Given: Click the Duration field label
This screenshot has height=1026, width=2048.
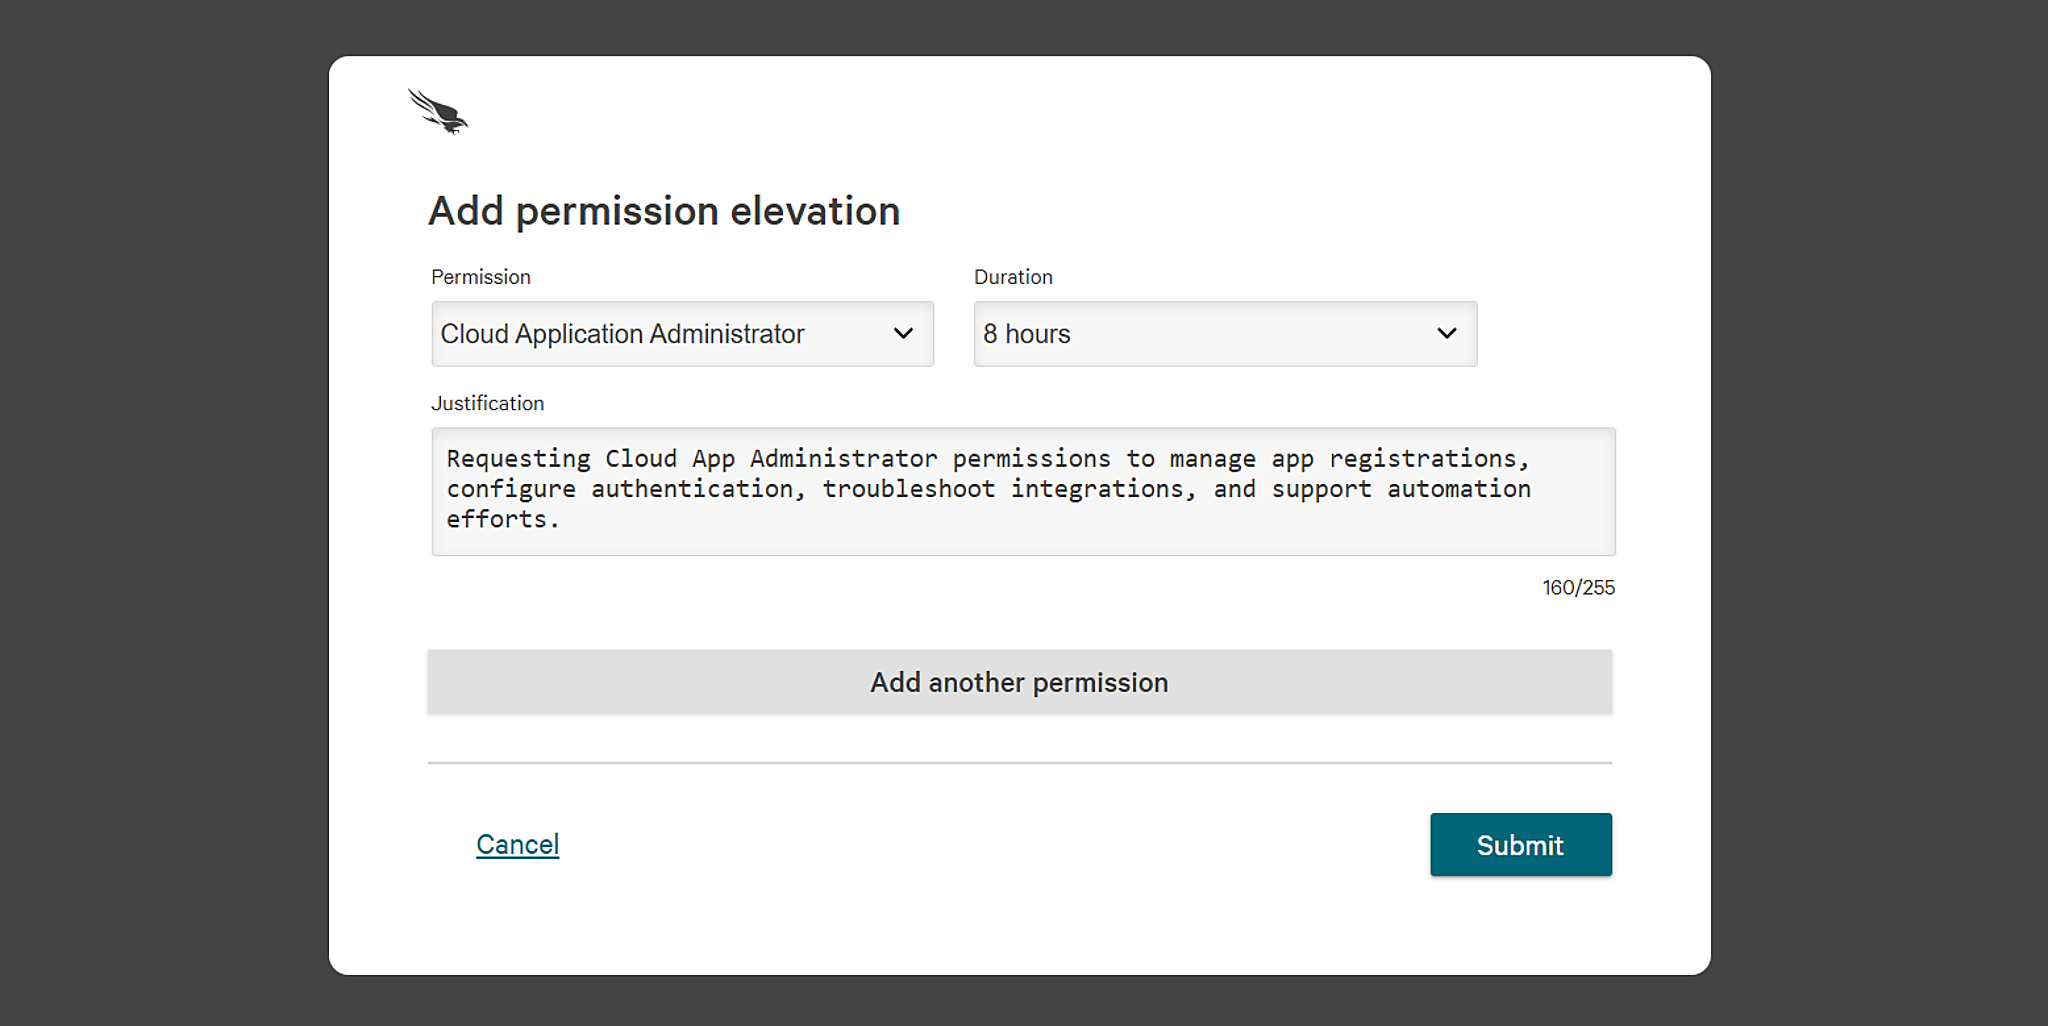Looking at the screenshot, I should point(1013,277).
